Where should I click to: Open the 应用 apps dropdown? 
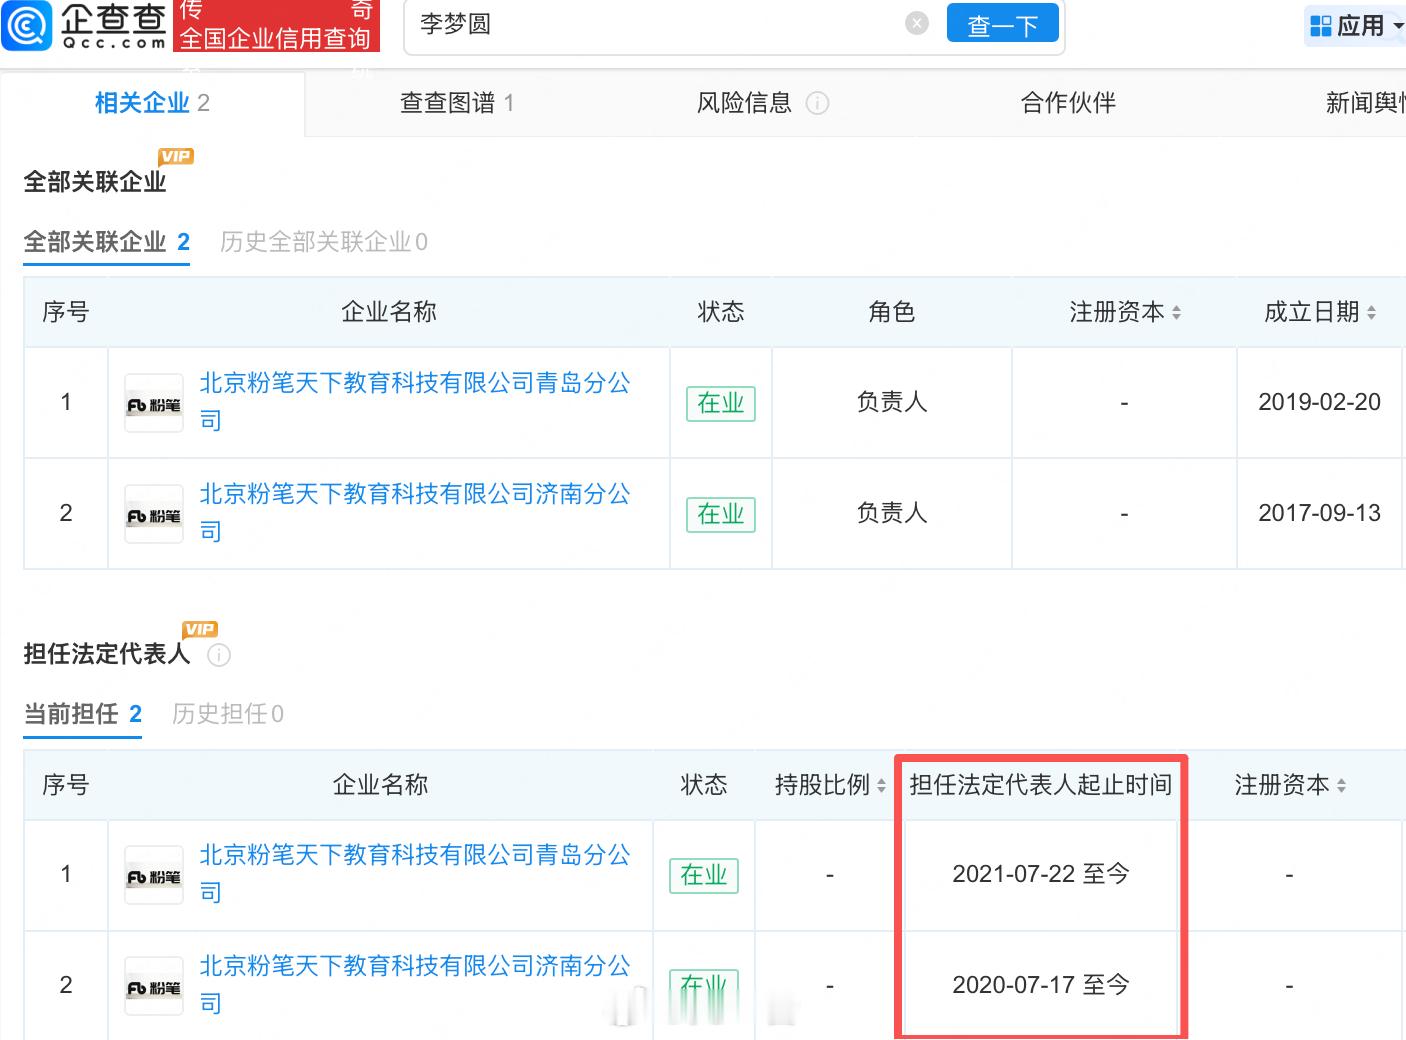(x=1357, y=25)
